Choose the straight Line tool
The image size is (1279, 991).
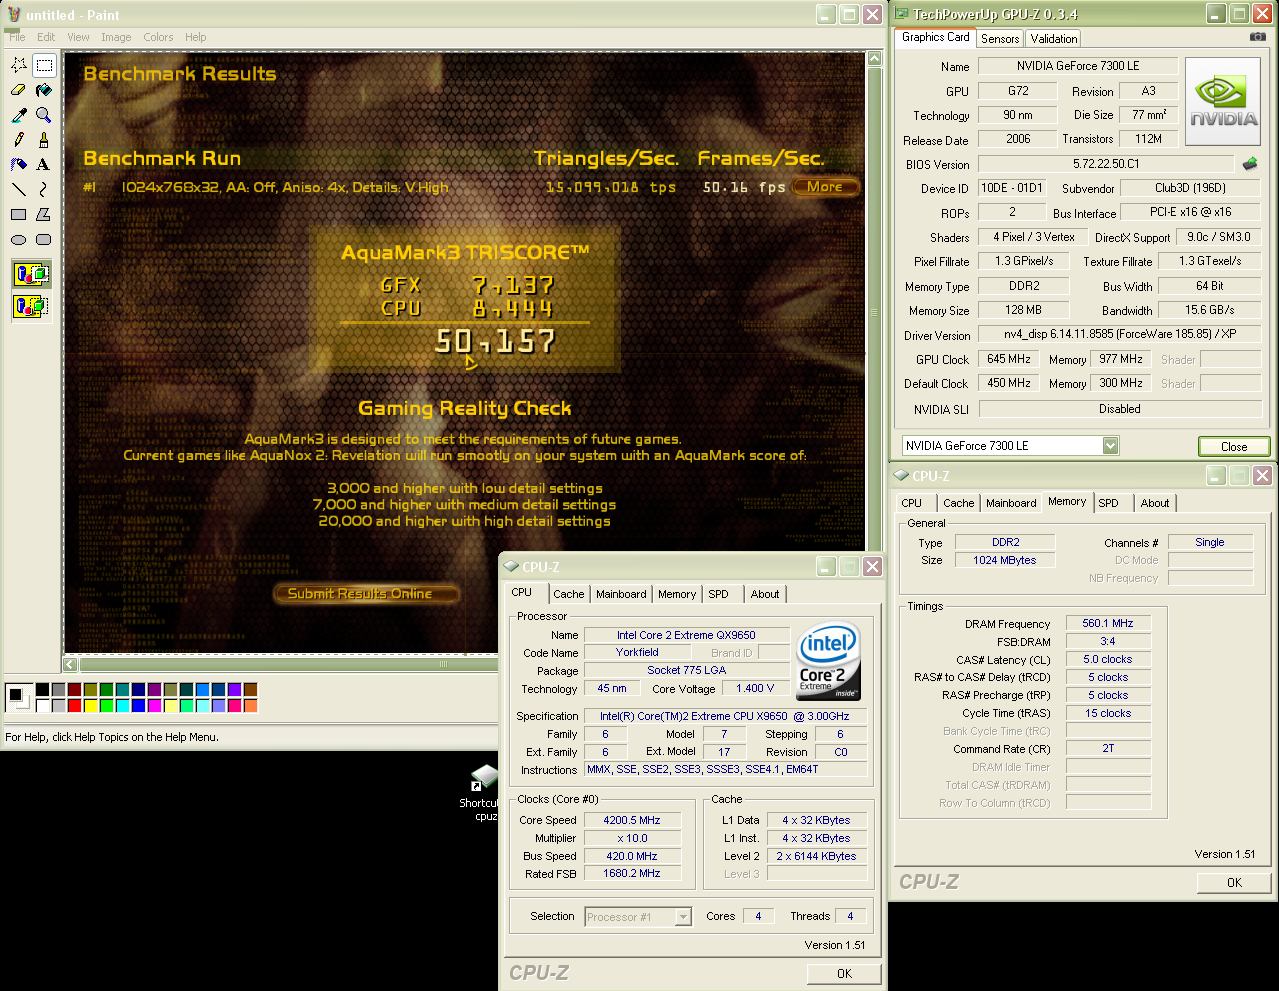(19, 189)
